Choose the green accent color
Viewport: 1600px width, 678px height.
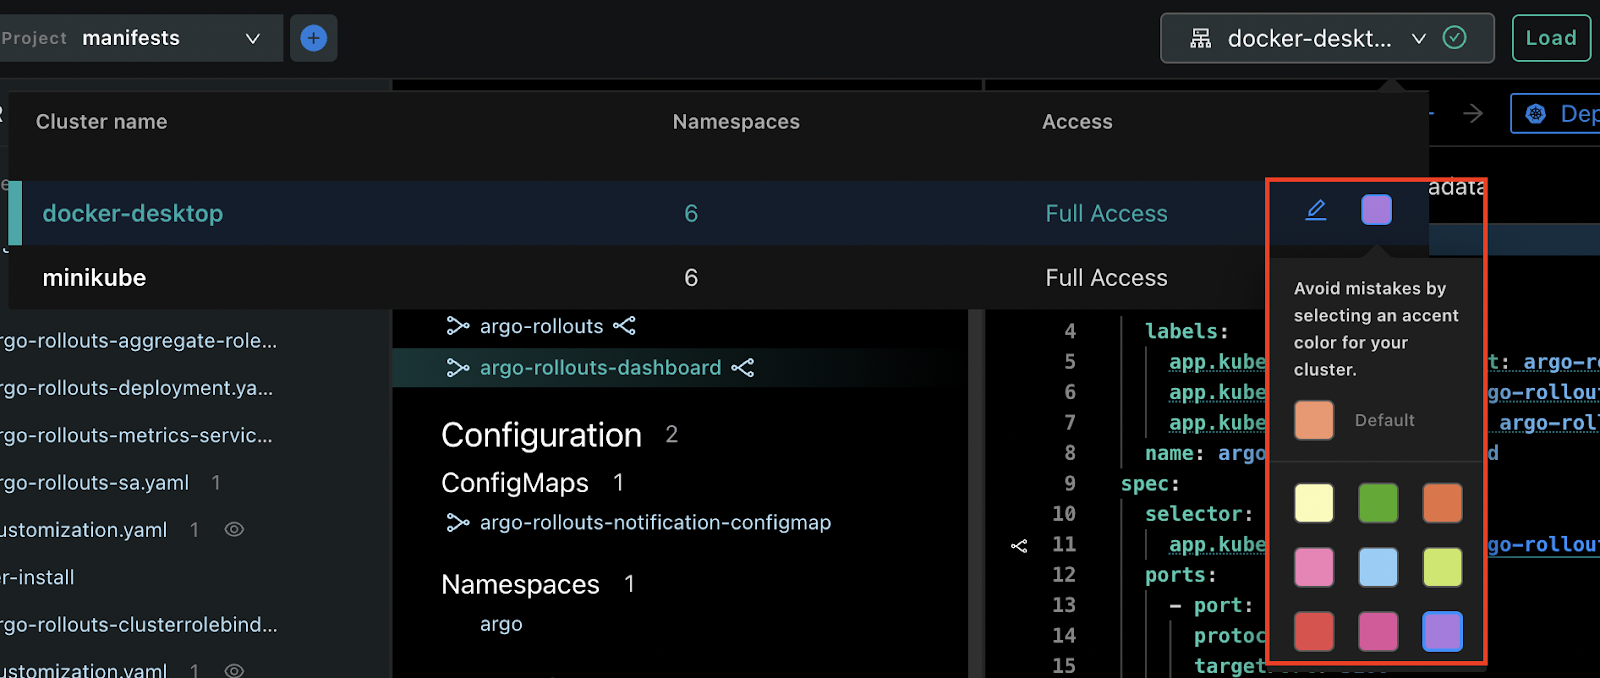1378,503
